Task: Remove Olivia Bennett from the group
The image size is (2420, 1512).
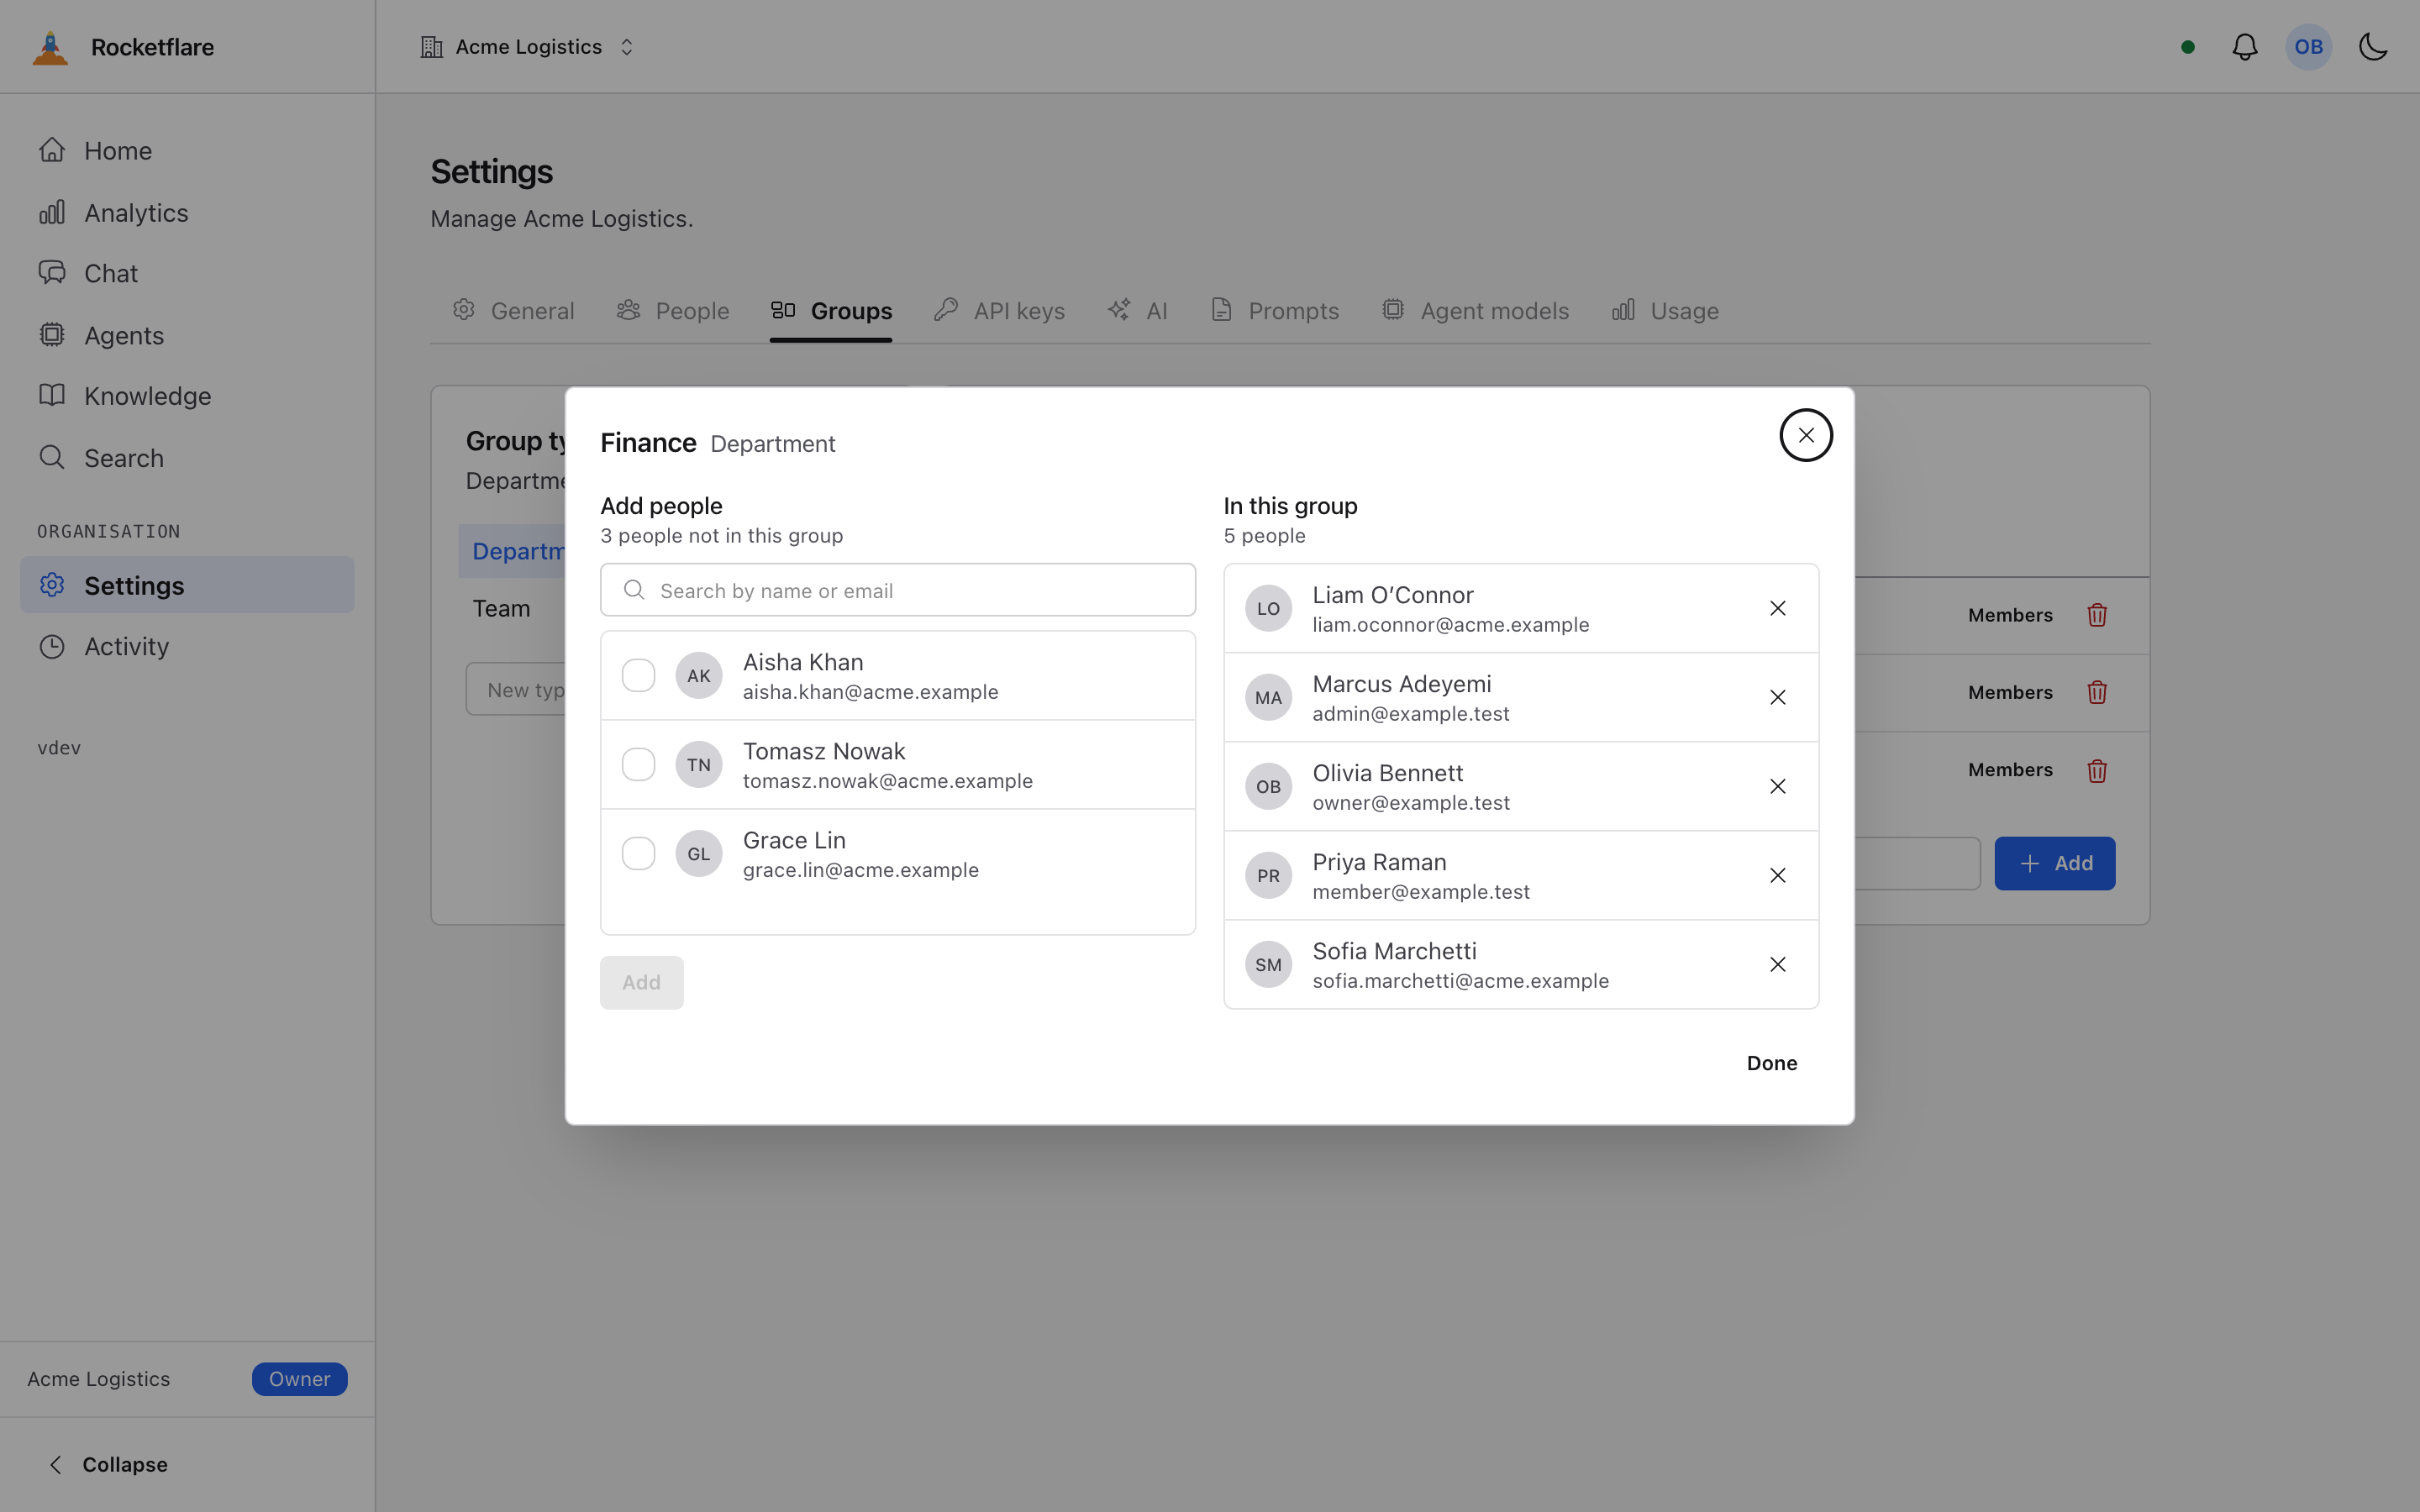Action: click(1778, 786)
